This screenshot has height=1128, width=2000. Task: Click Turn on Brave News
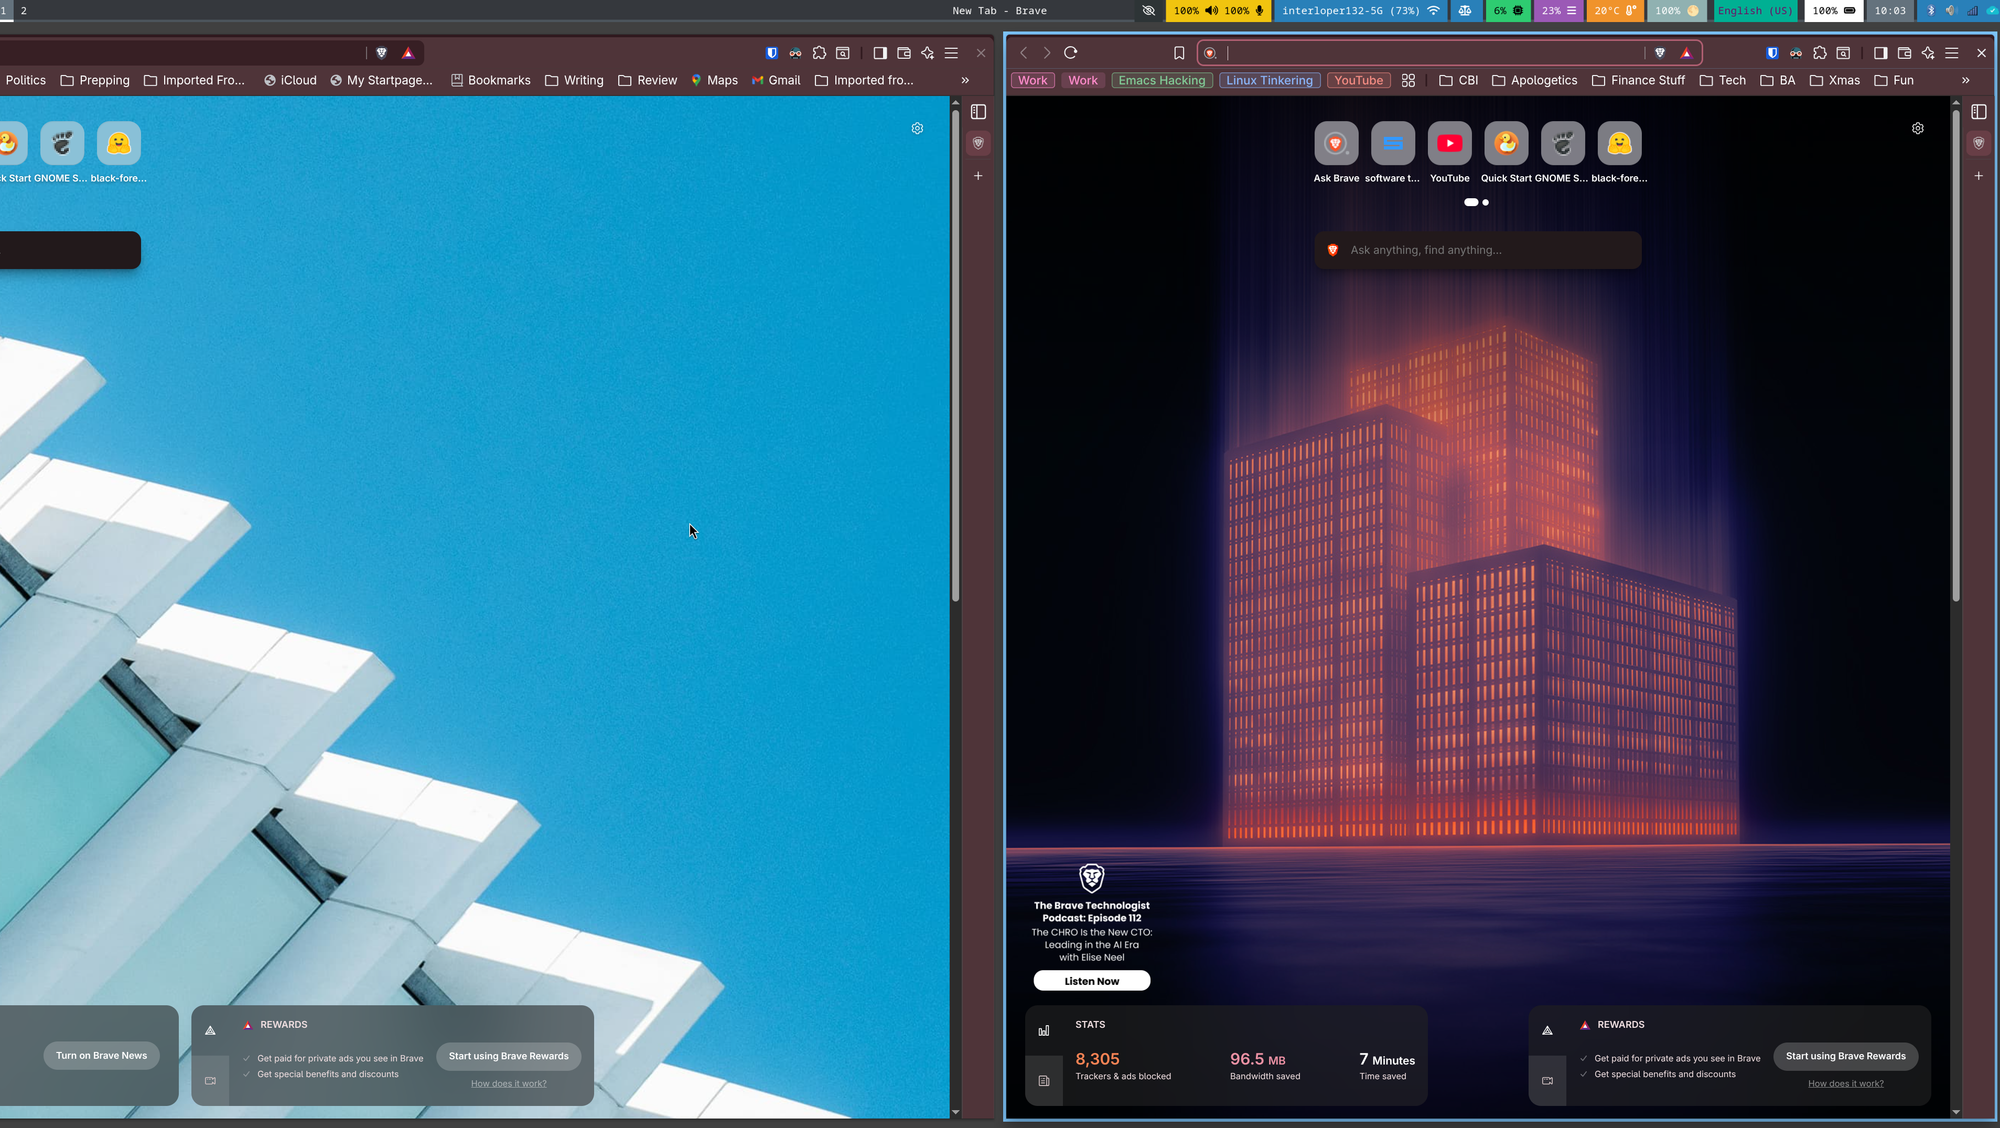click(x=100, y=1055)
